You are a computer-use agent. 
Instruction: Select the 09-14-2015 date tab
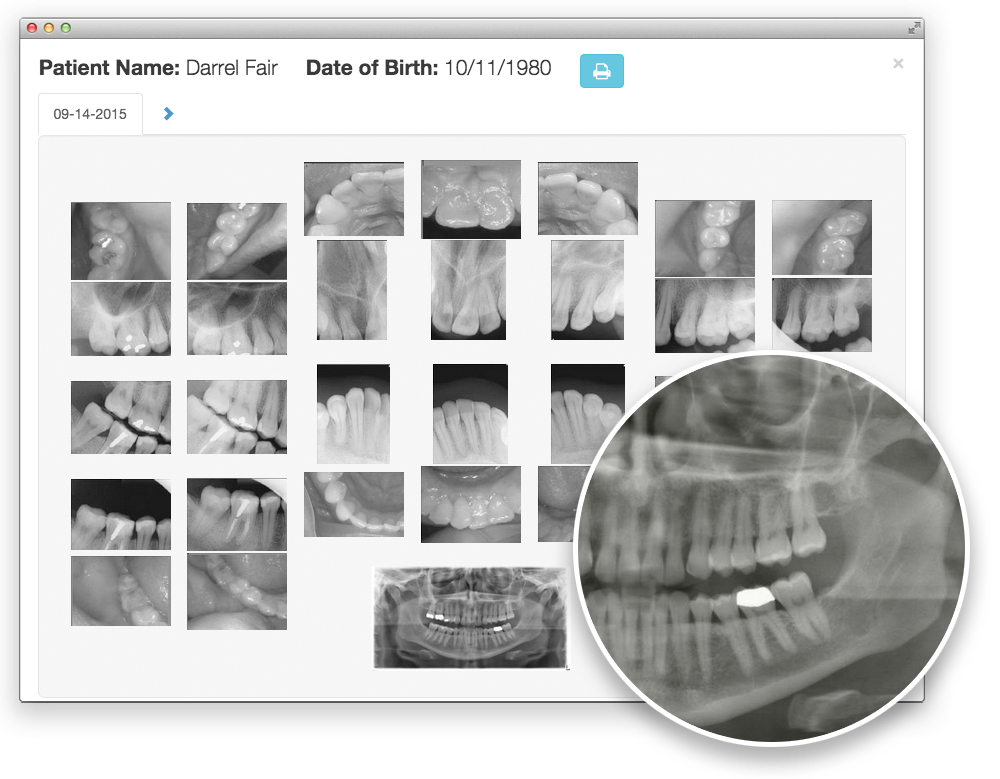pyautogui.click(x=91, y=114)
